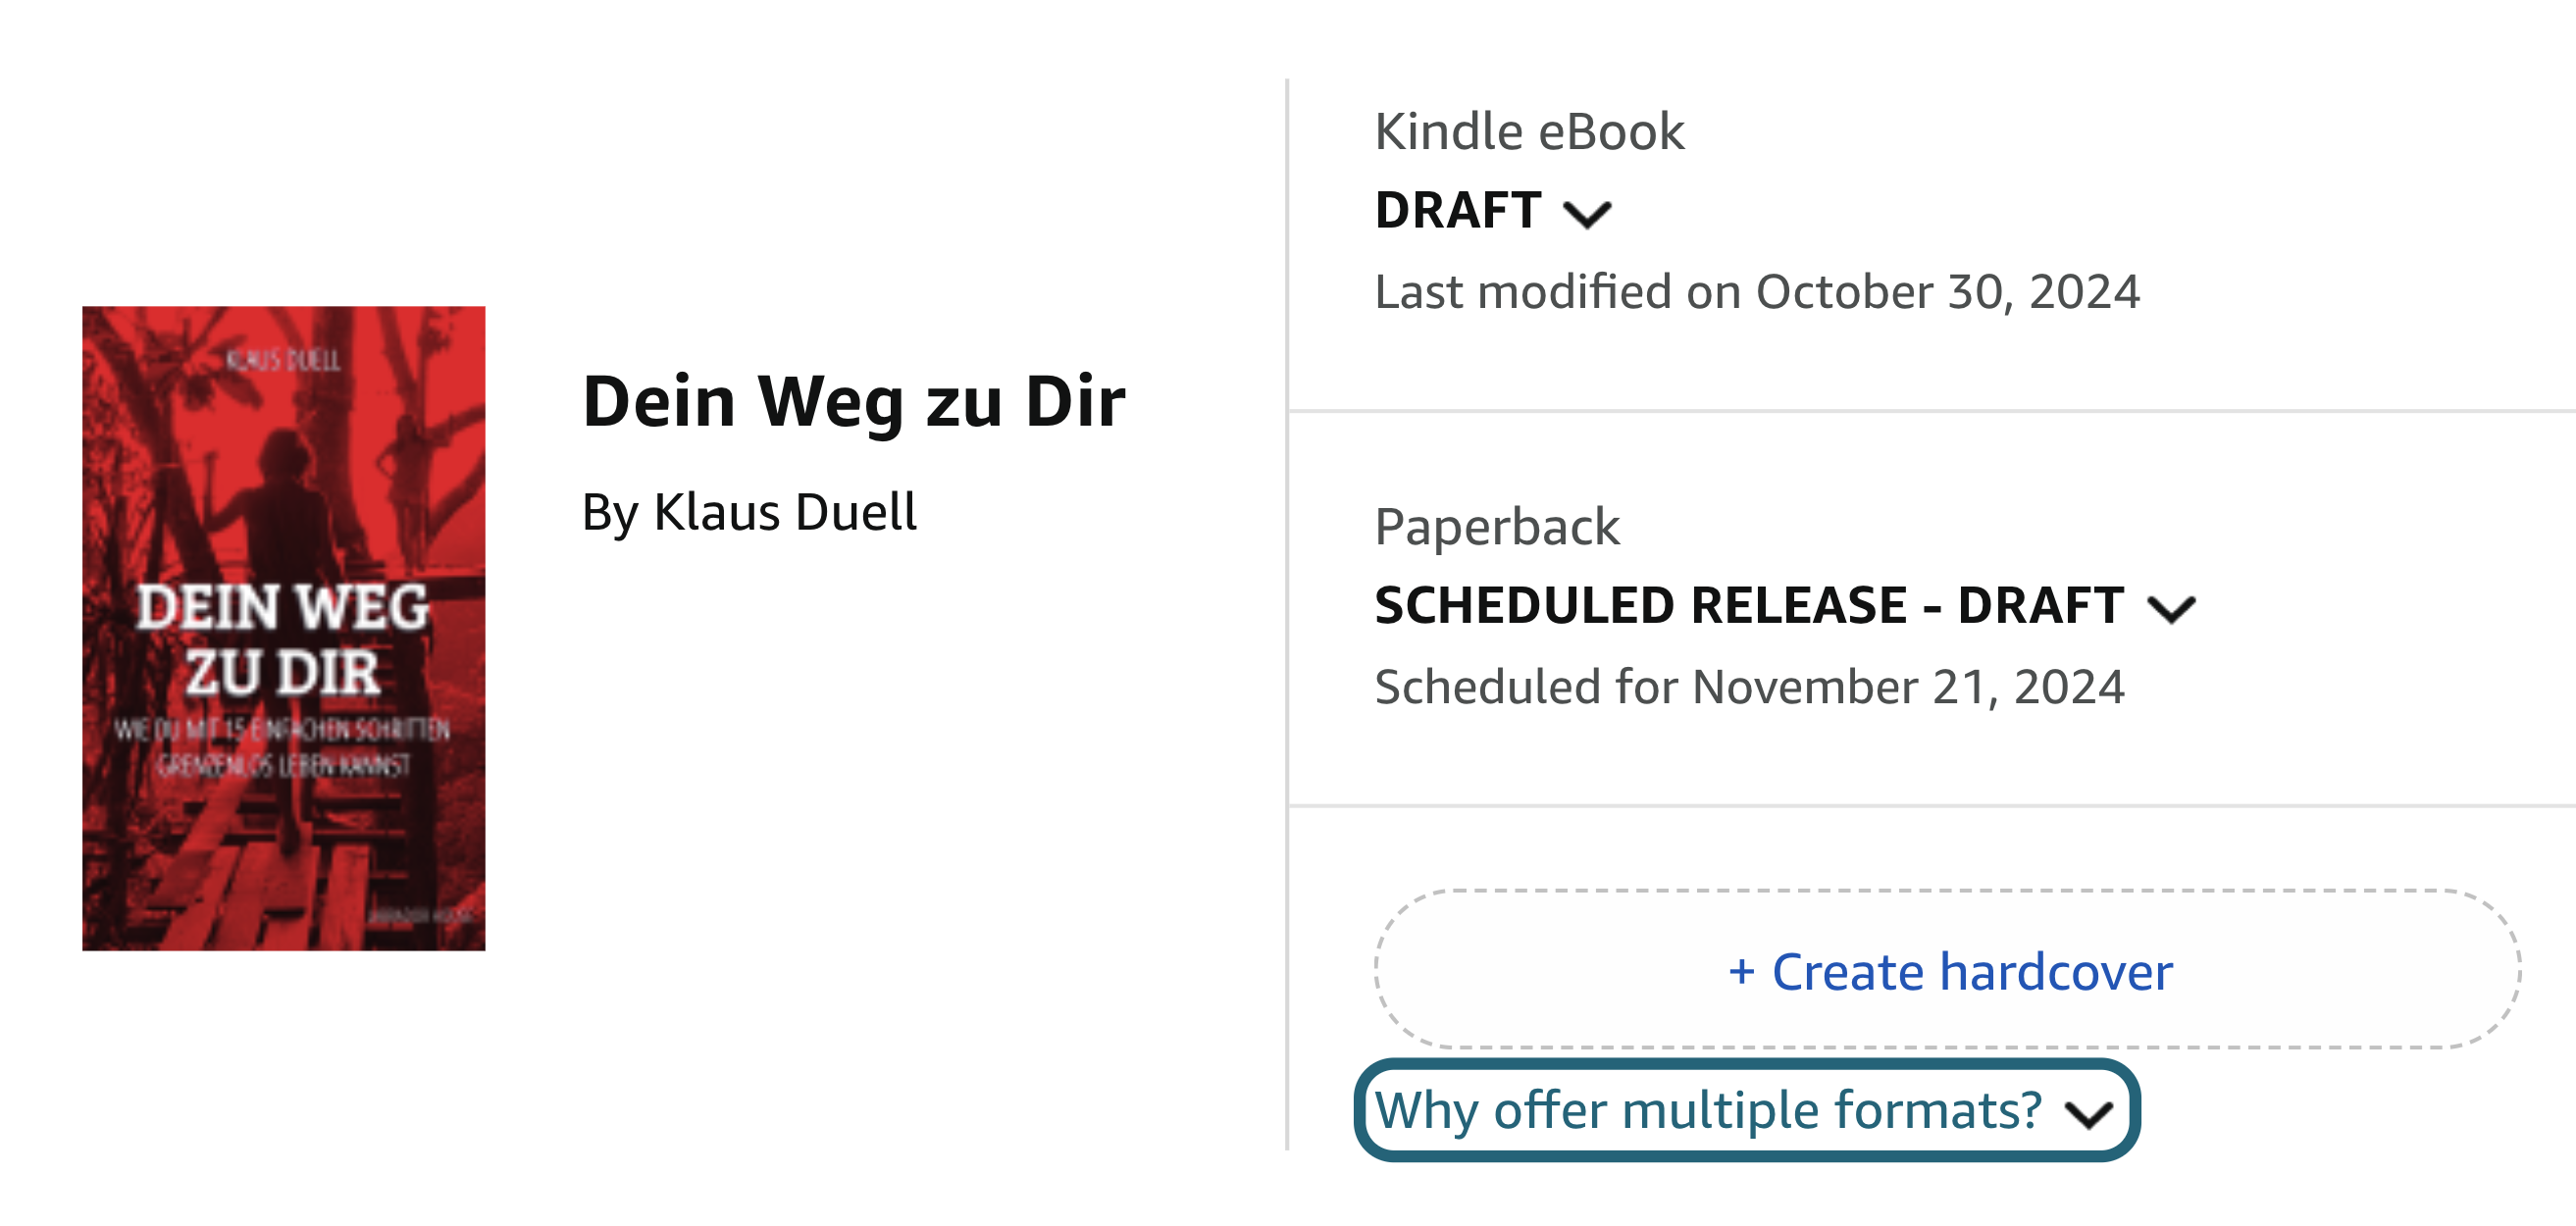Click 'Last modified on October 30, 2024'
Image resolution: width=2576 pixels, height=1226 pixels.
click(x=1756, y=292)
